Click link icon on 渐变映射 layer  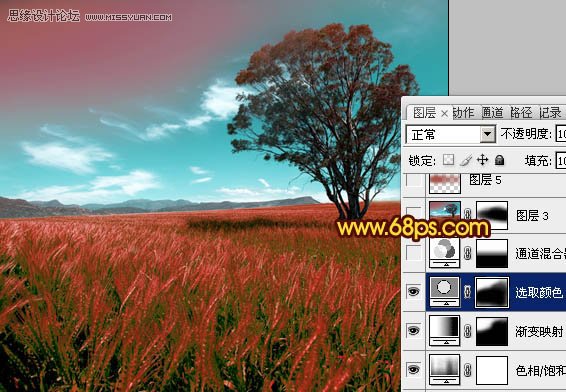pos(467,331)
